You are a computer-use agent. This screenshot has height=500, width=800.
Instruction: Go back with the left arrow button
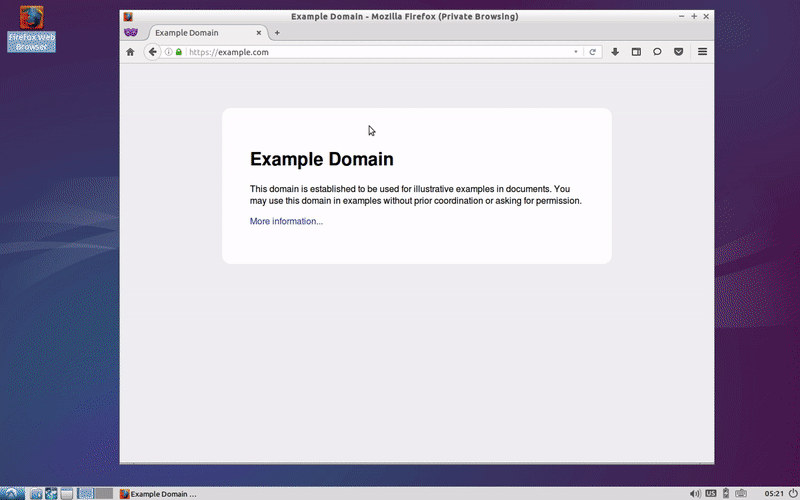coord(152,52)
